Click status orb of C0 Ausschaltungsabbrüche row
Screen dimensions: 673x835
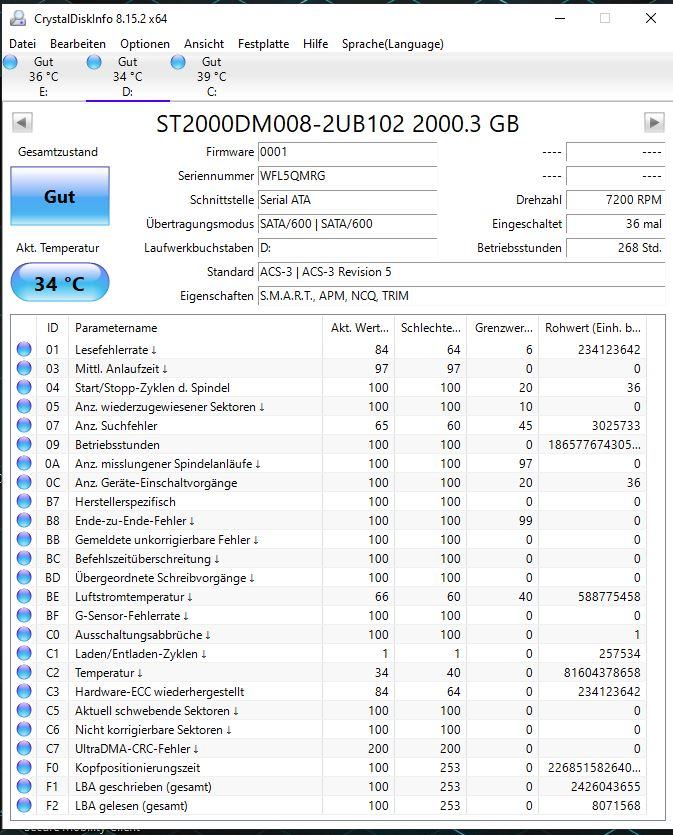[24, 634]
